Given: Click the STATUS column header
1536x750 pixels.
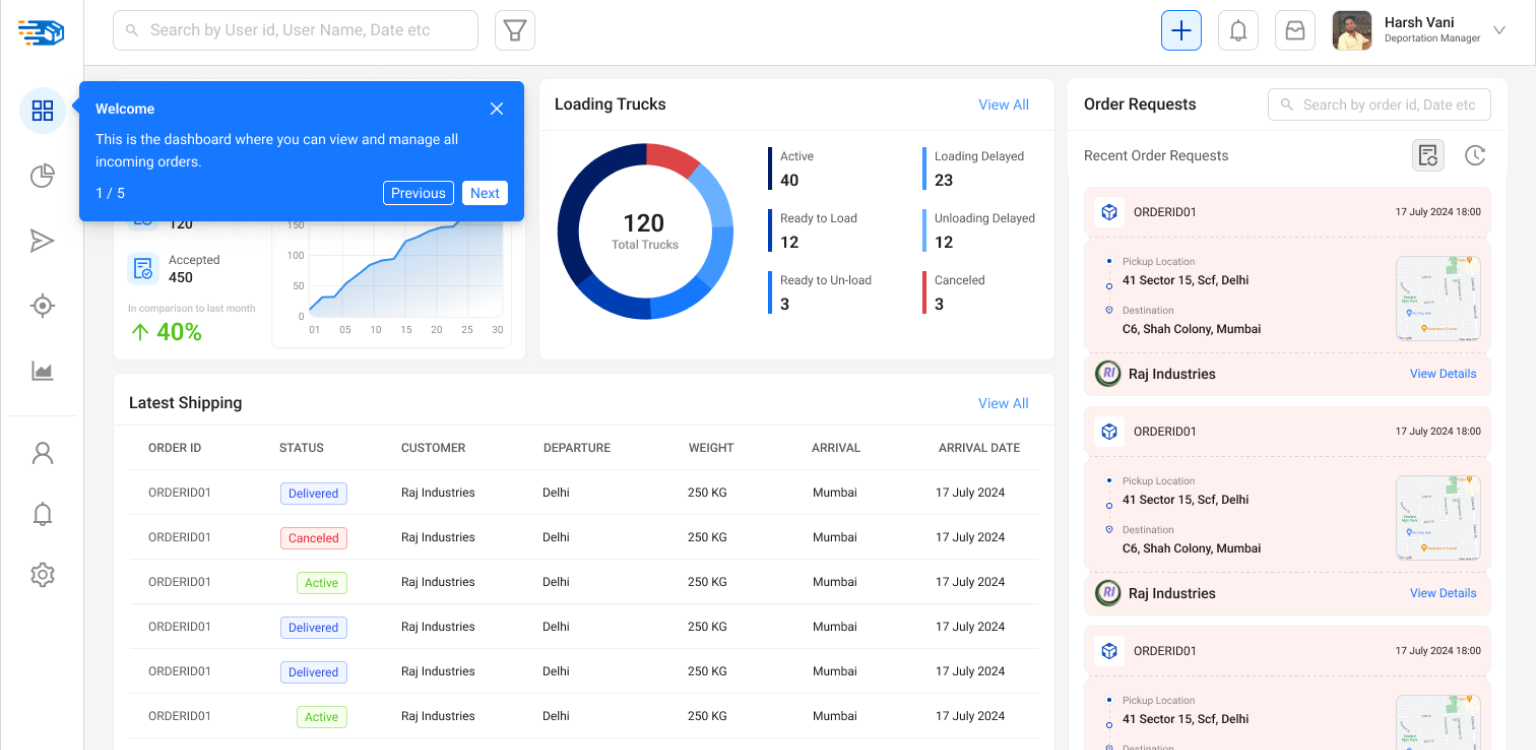Looking at the screenshot, I should pos(301,448).
